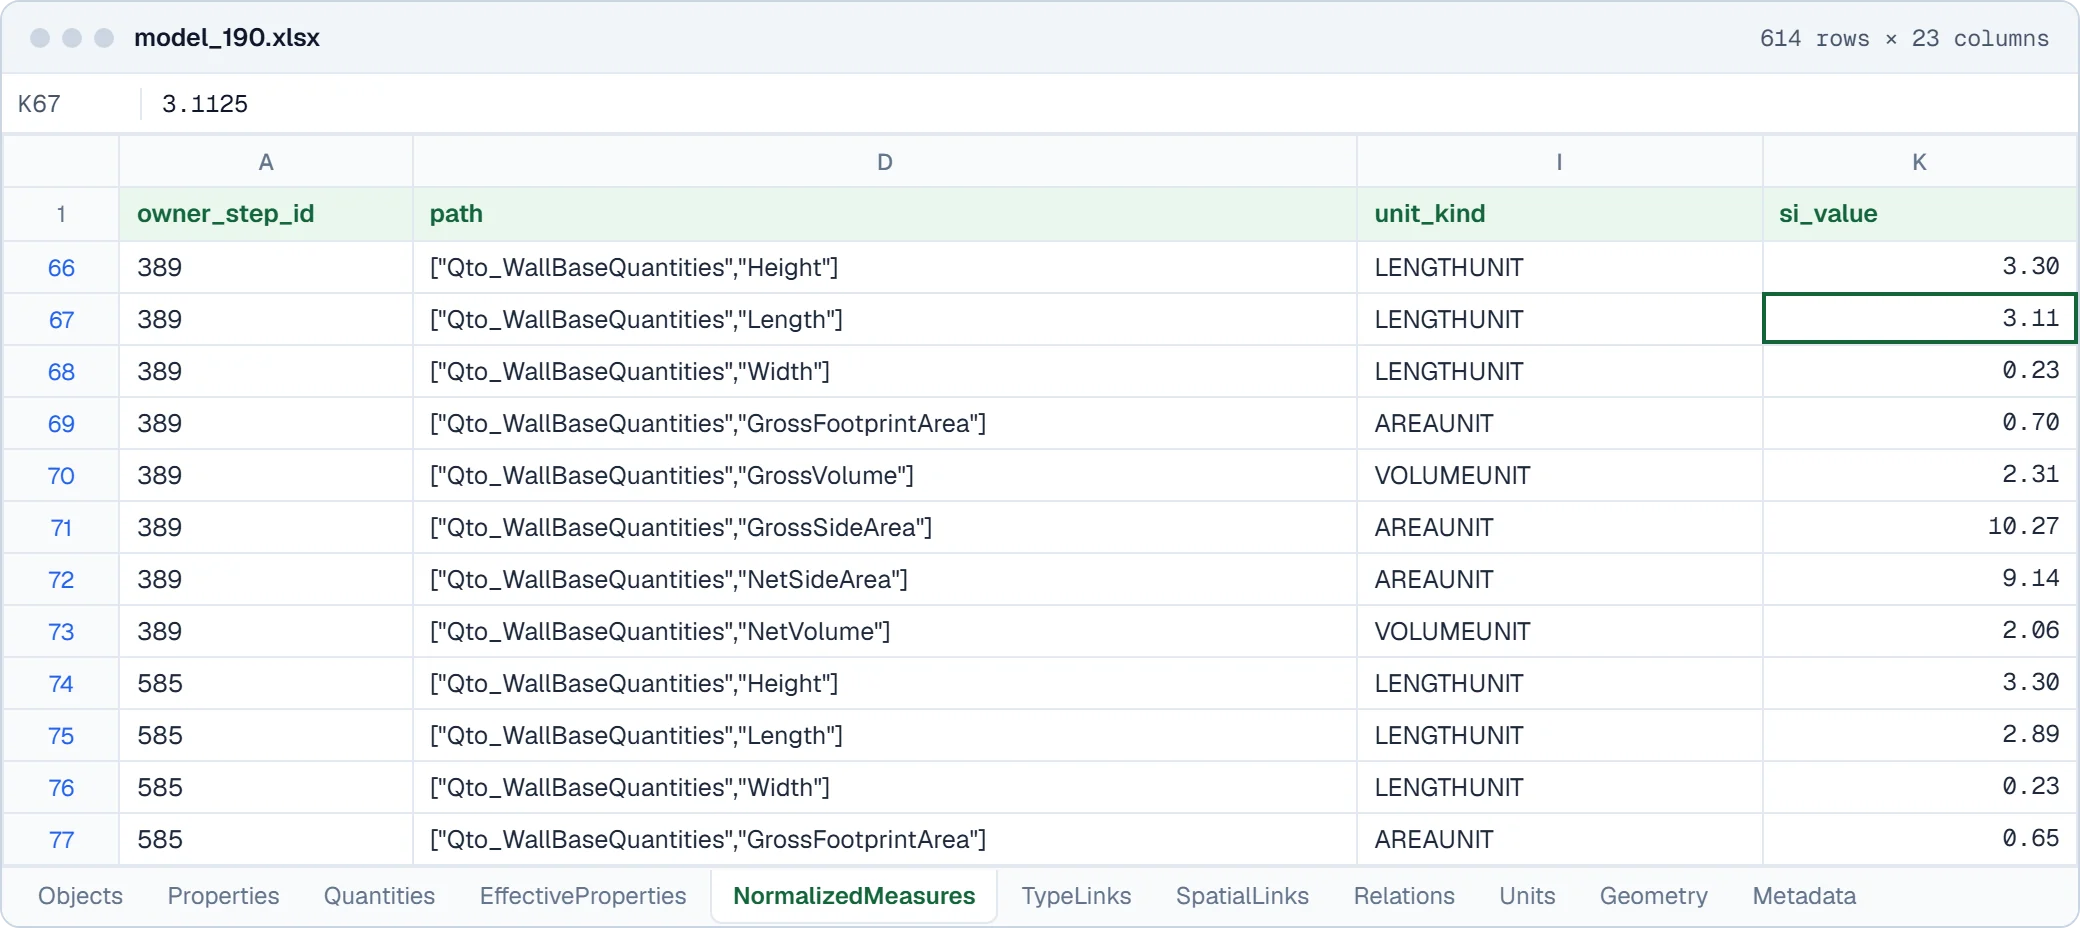The image size is (2080, 928).
Task: Select column K header
Action: click(1919, 162)
